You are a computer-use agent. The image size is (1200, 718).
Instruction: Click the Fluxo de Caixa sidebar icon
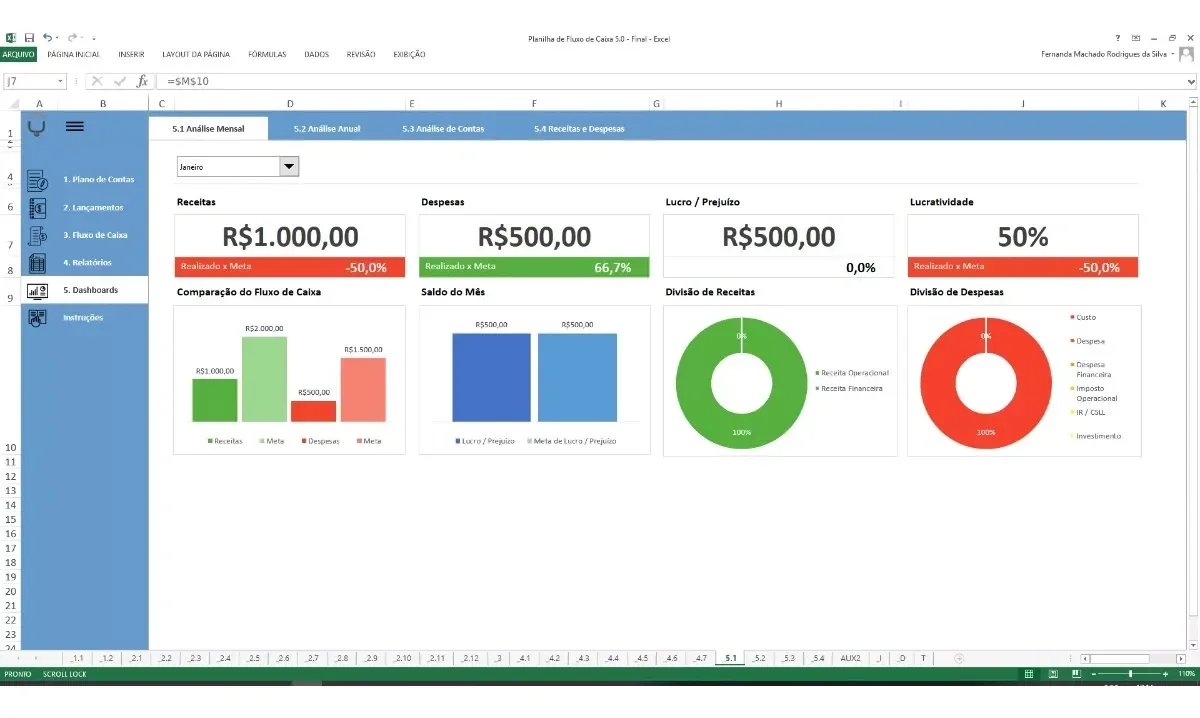[x=37, y=235]
